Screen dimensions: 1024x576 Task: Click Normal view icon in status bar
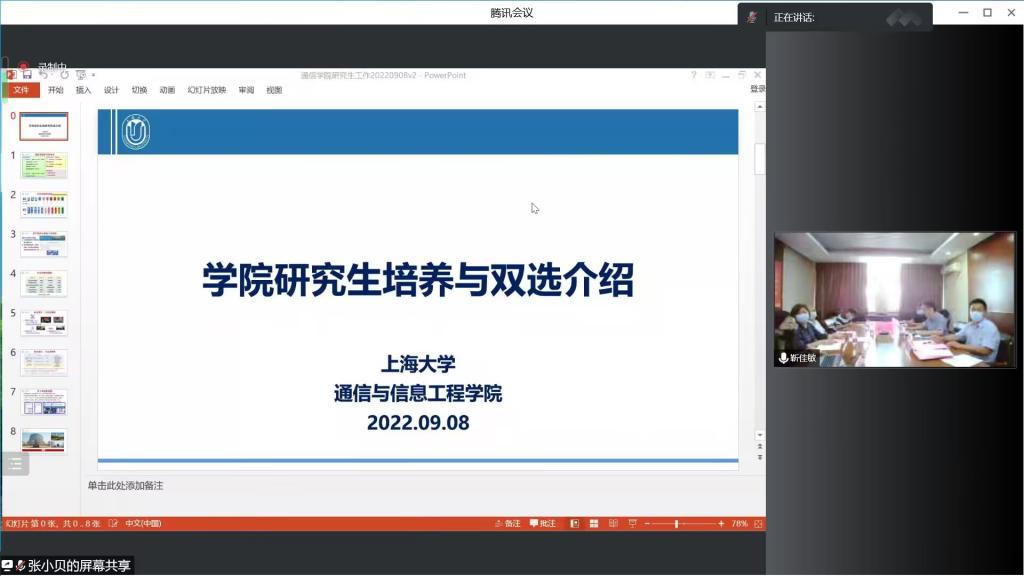point(575,523)
